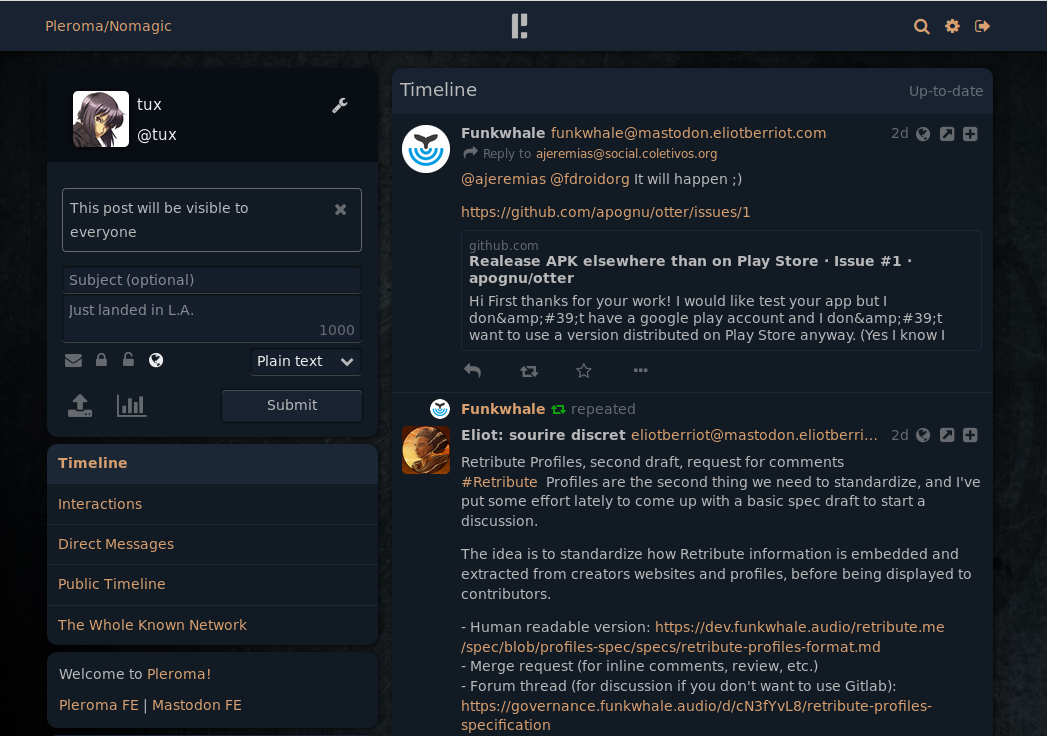This screenshot has height=736, width=1047.
Task: Click the Subject (optional) input field
Action: 212,280
